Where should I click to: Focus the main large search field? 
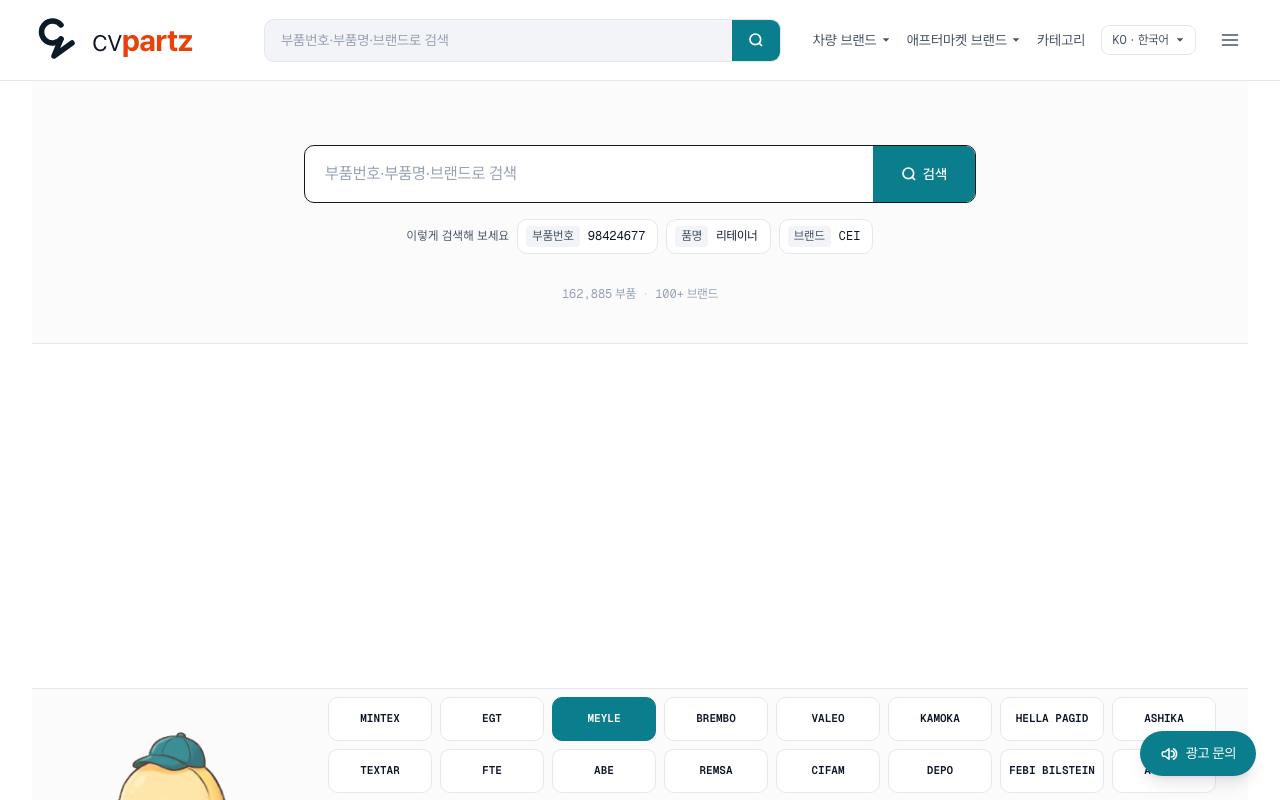[x=589, y=174]
